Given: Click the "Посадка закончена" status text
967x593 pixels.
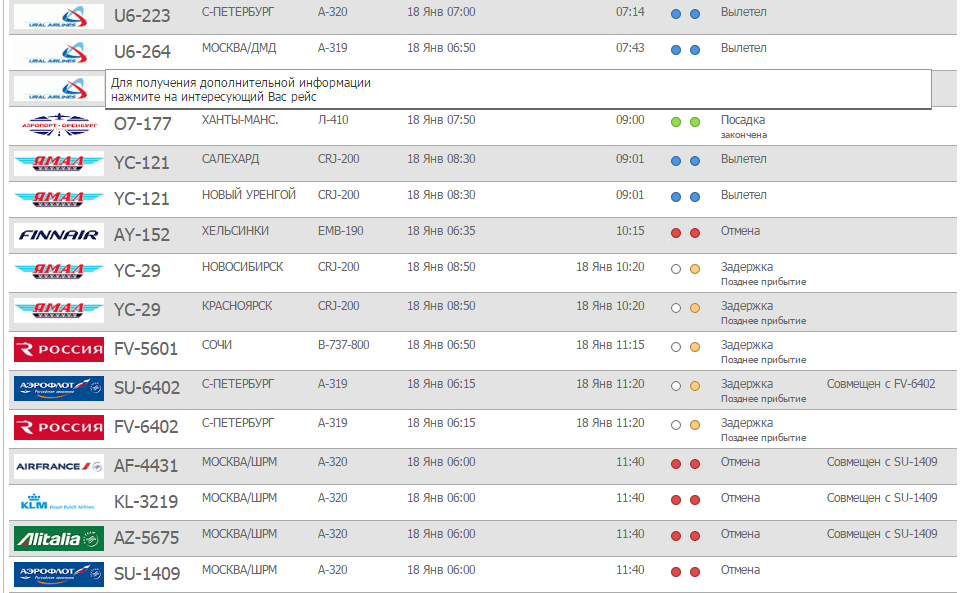Looking at the screenshot, I should (x=744, y=126).
